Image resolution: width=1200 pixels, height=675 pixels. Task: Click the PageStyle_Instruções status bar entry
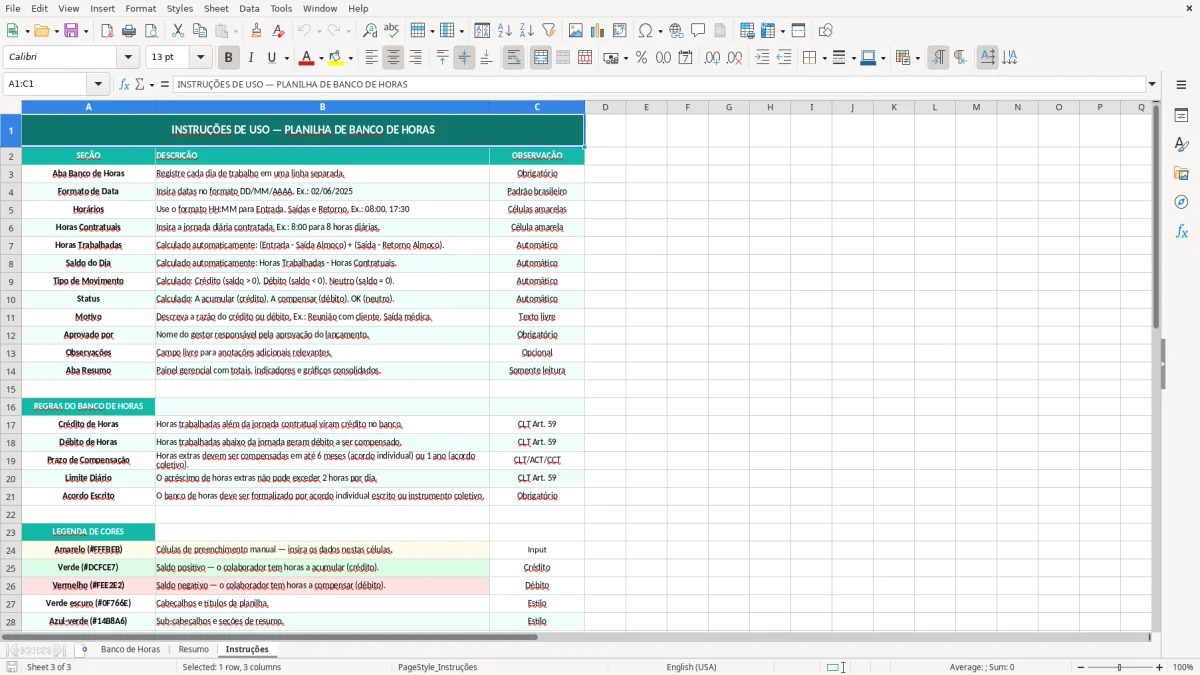click(x=437, y=667)
